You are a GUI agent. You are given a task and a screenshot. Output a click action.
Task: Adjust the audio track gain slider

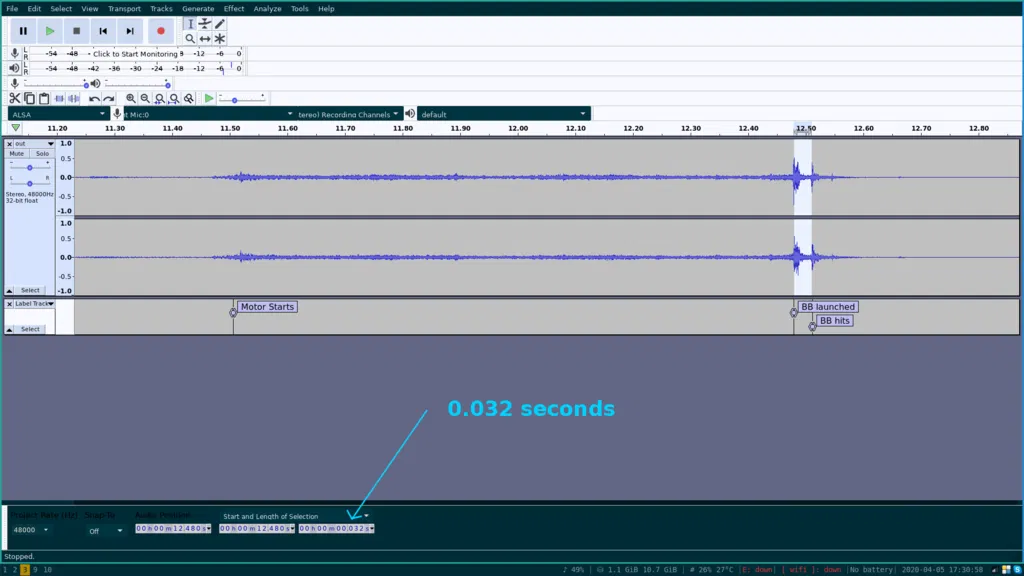(29, 168)
